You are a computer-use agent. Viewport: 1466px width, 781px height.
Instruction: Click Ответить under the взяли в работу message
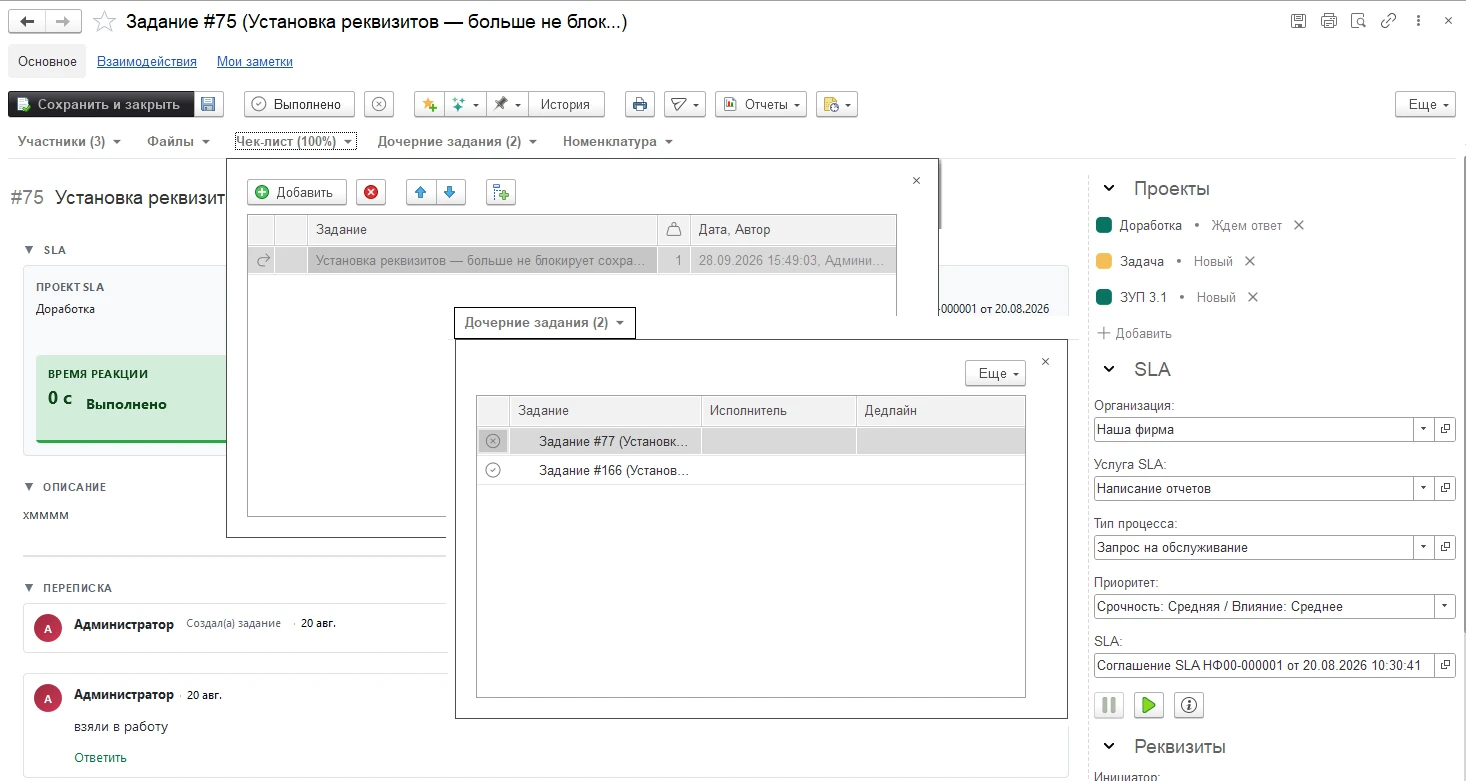[x=100, y=757]
